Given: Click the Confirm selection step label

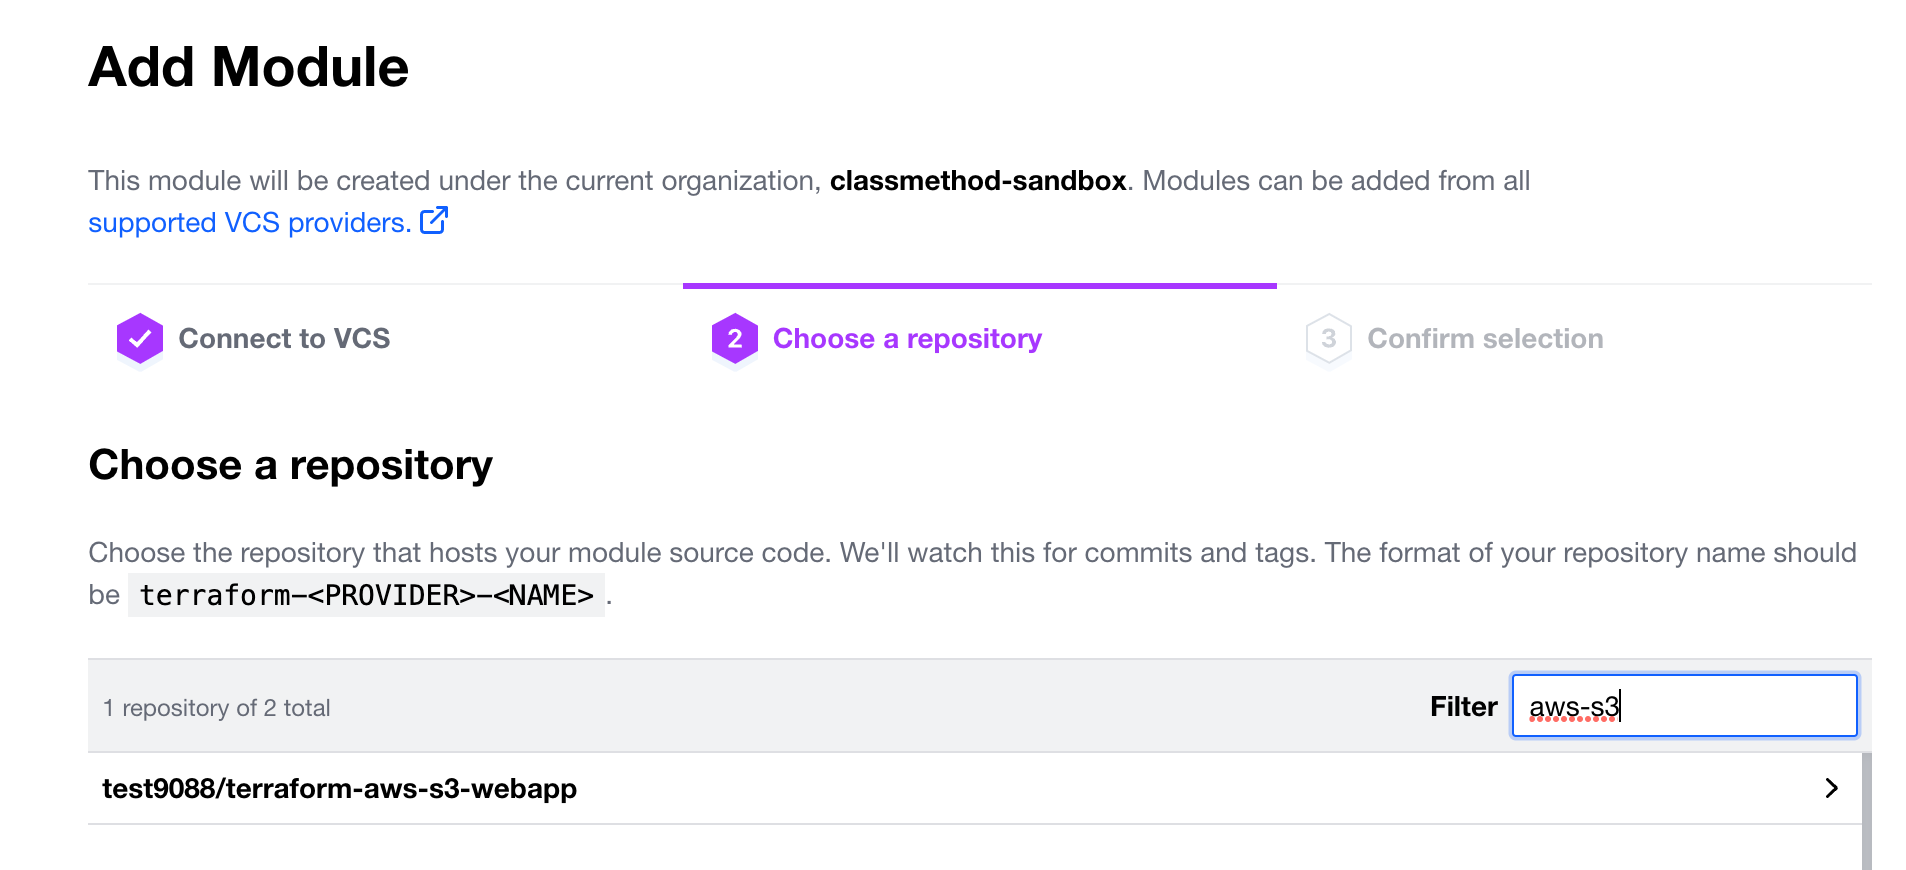Looking at the screenshot, I should pos(1485,339).
